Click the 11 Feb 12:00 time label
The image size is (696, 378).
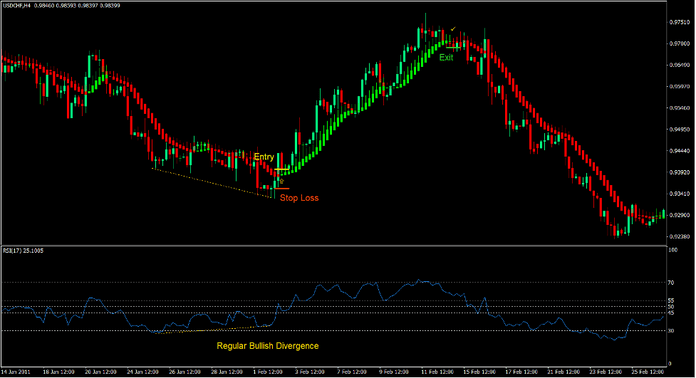pyautogui.click(x=438, y=372)
